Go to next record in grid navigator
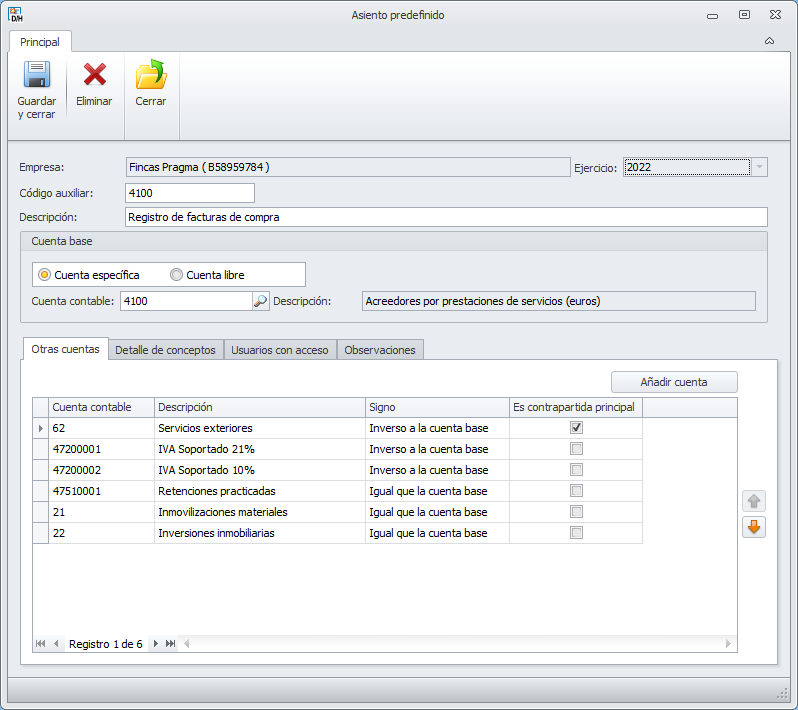Viewport: 798px width, 710px height. click(x=155, y=644)
